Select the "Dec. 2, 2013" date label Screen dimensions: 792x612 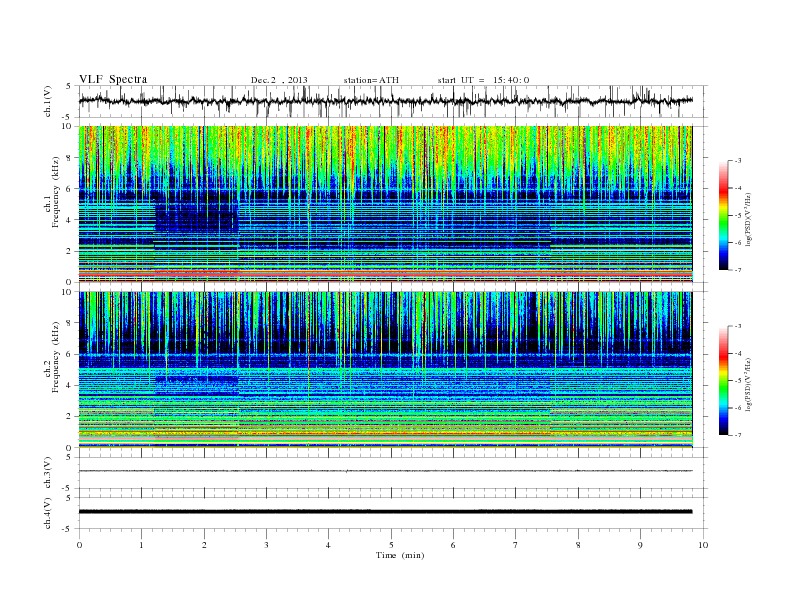click(x=279, y=80)
